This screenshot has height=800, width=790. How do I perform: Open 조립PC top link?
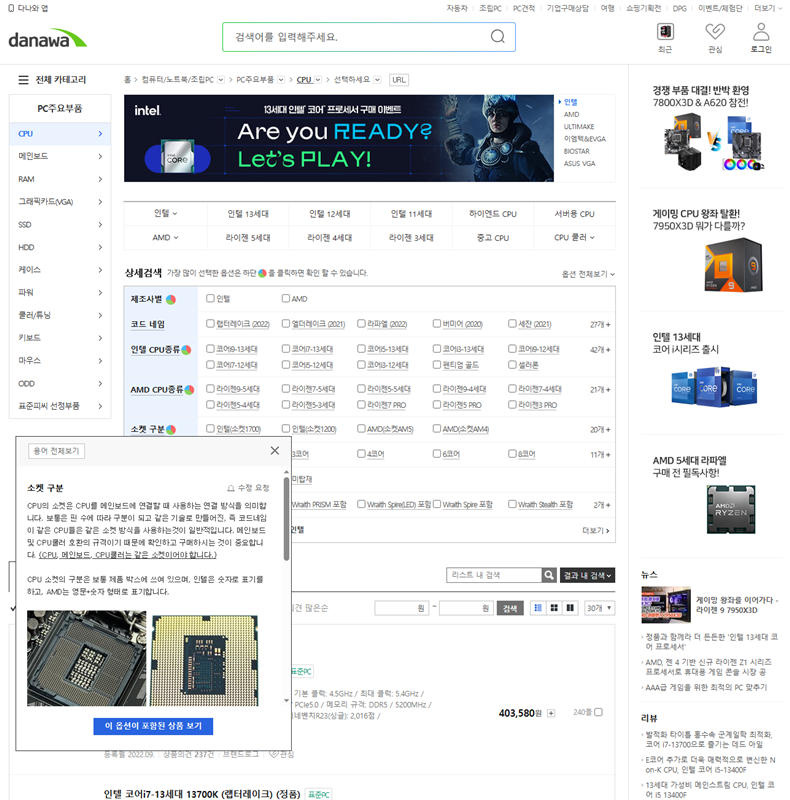(490, 8)
